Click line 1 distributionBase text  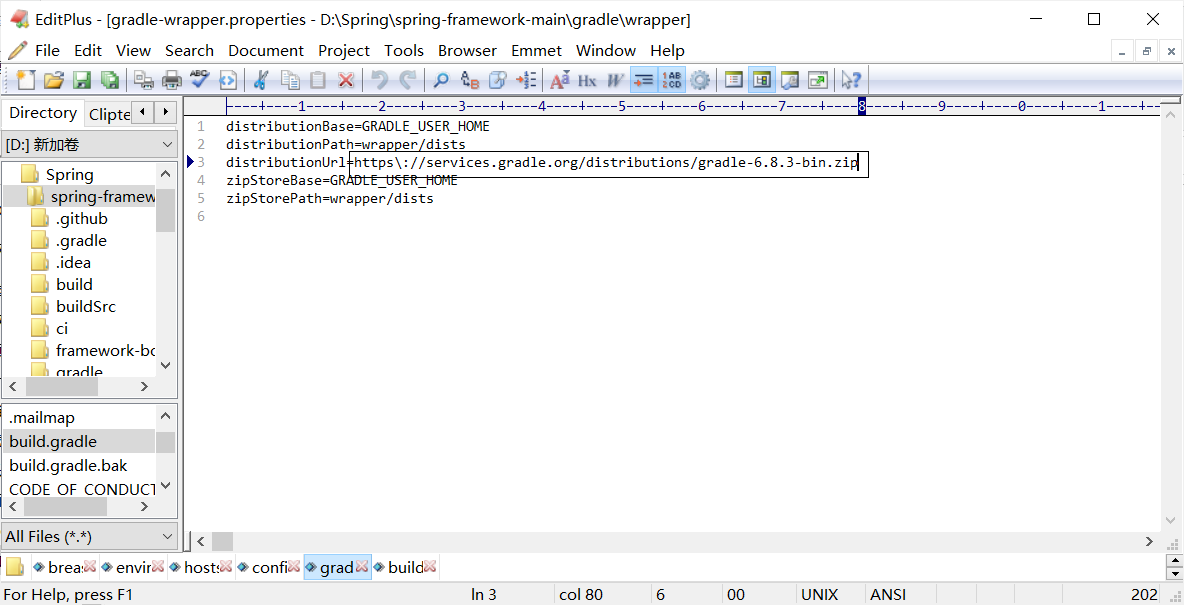[358, 126]
